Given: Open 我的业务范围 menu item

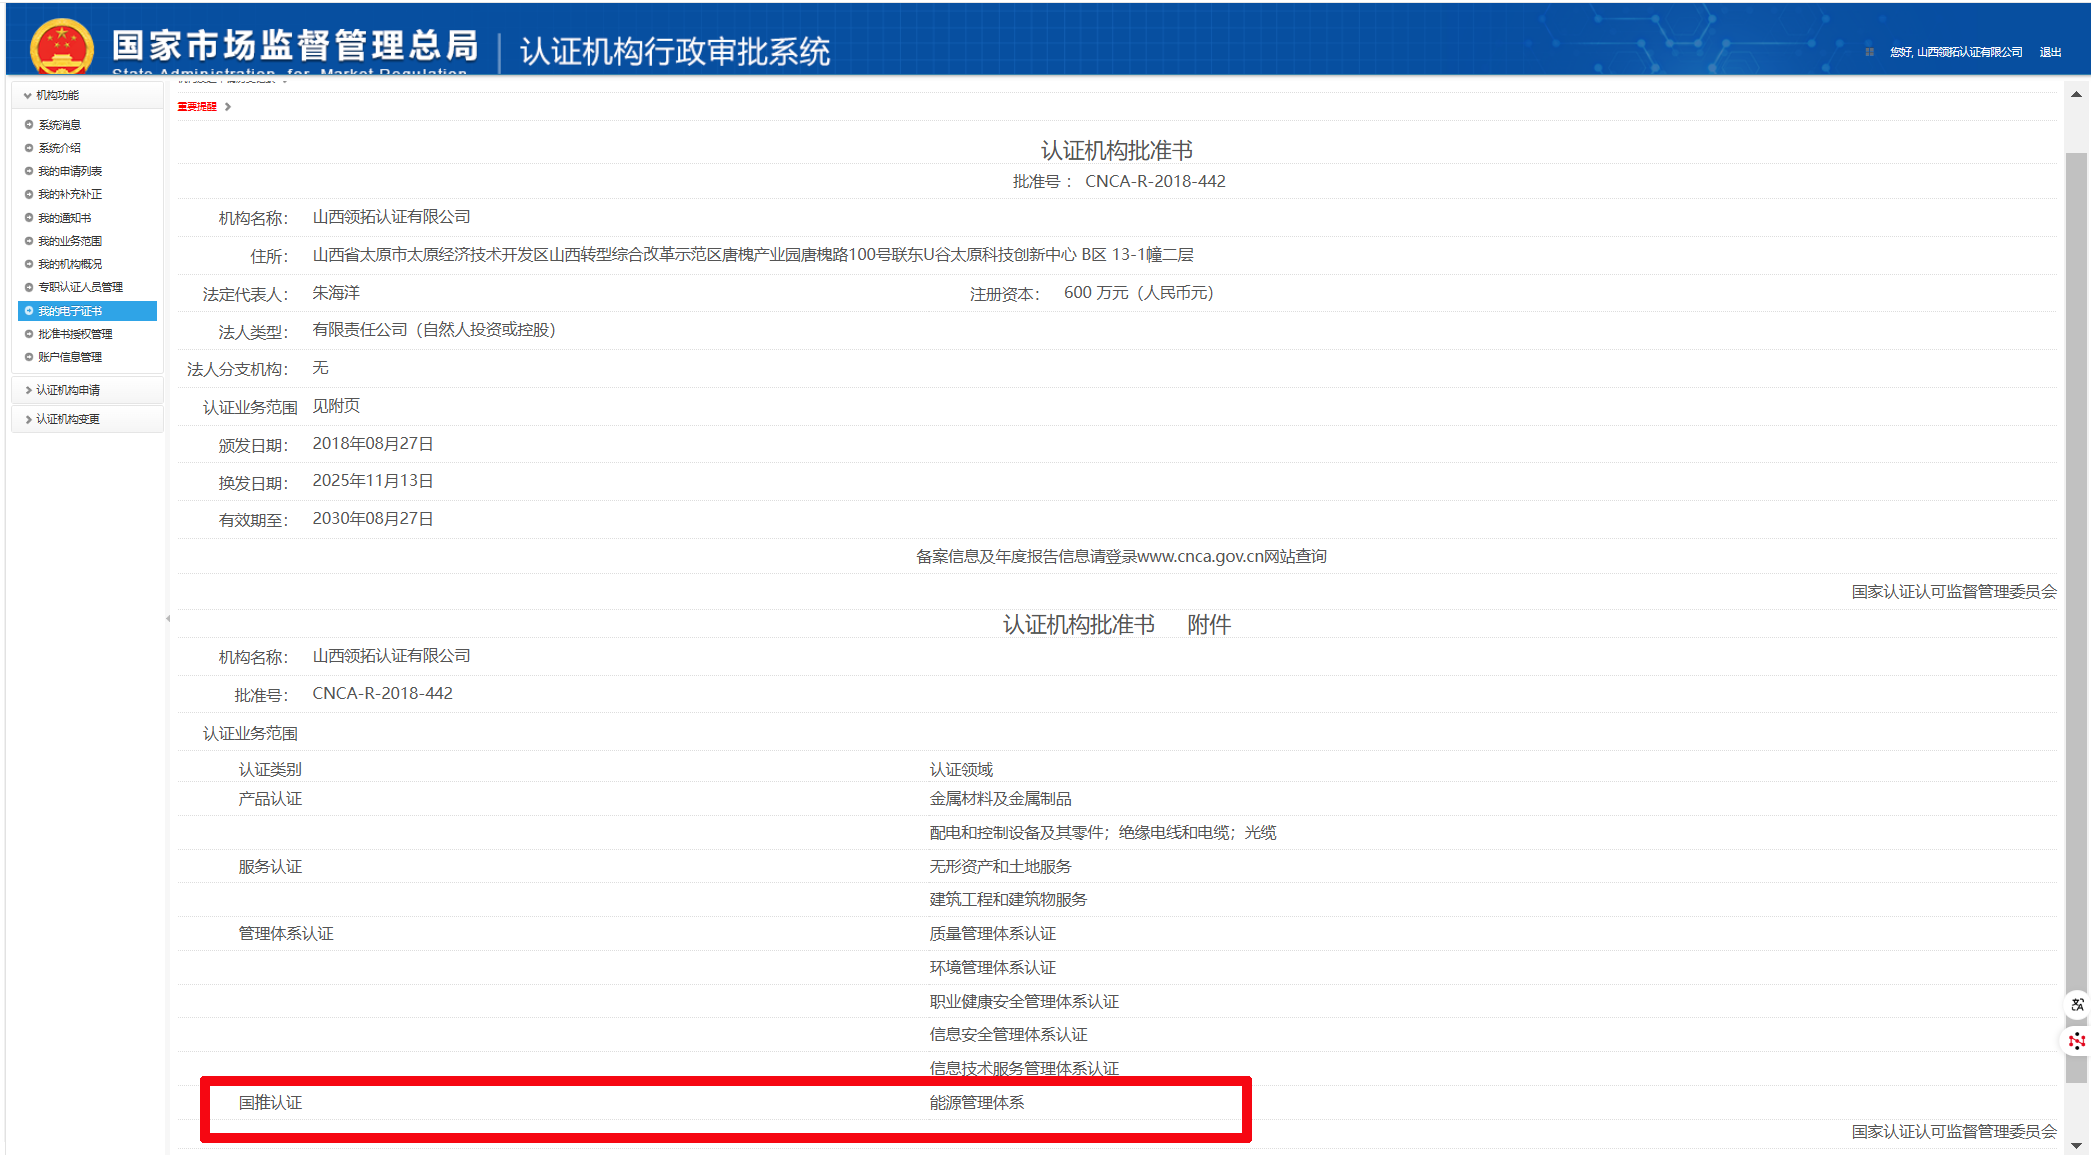Looking at the screenshot, I should pos(70,241).
